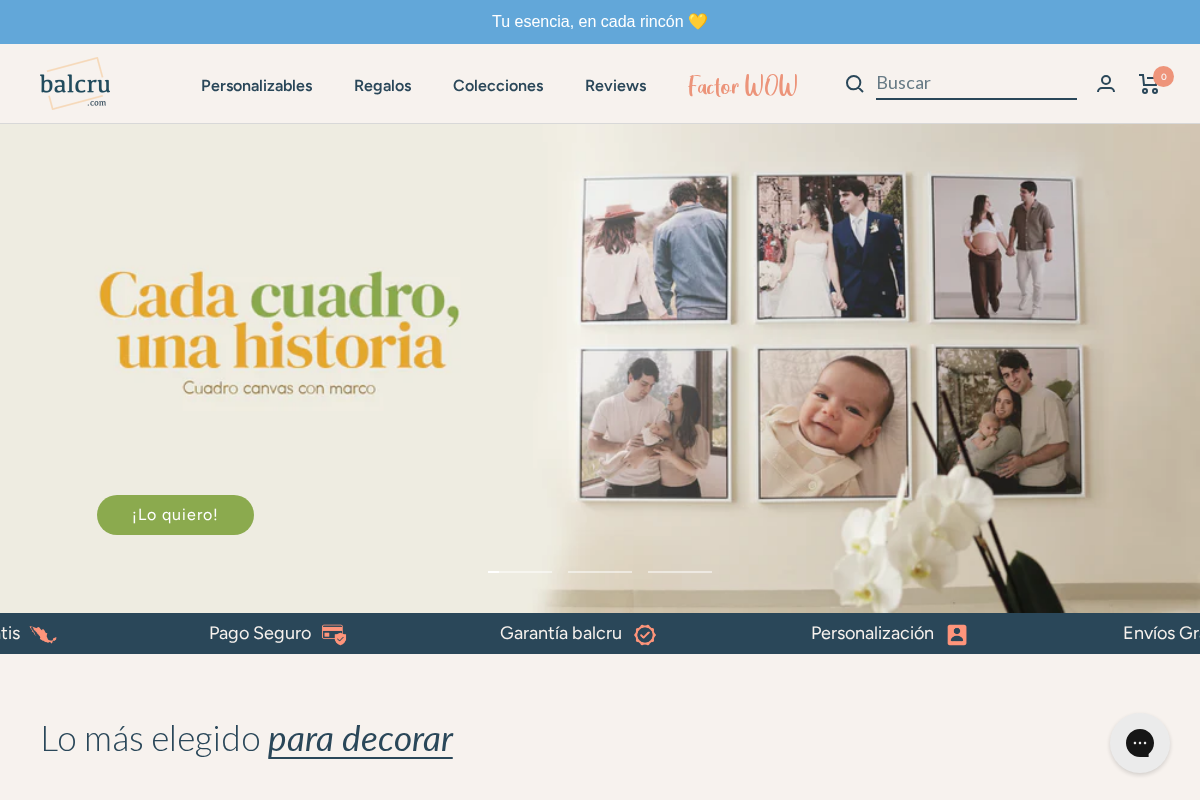The image size is (1200, 800).
Task: Click the ID card icon beside Personalización
Action: click(957, 634)
